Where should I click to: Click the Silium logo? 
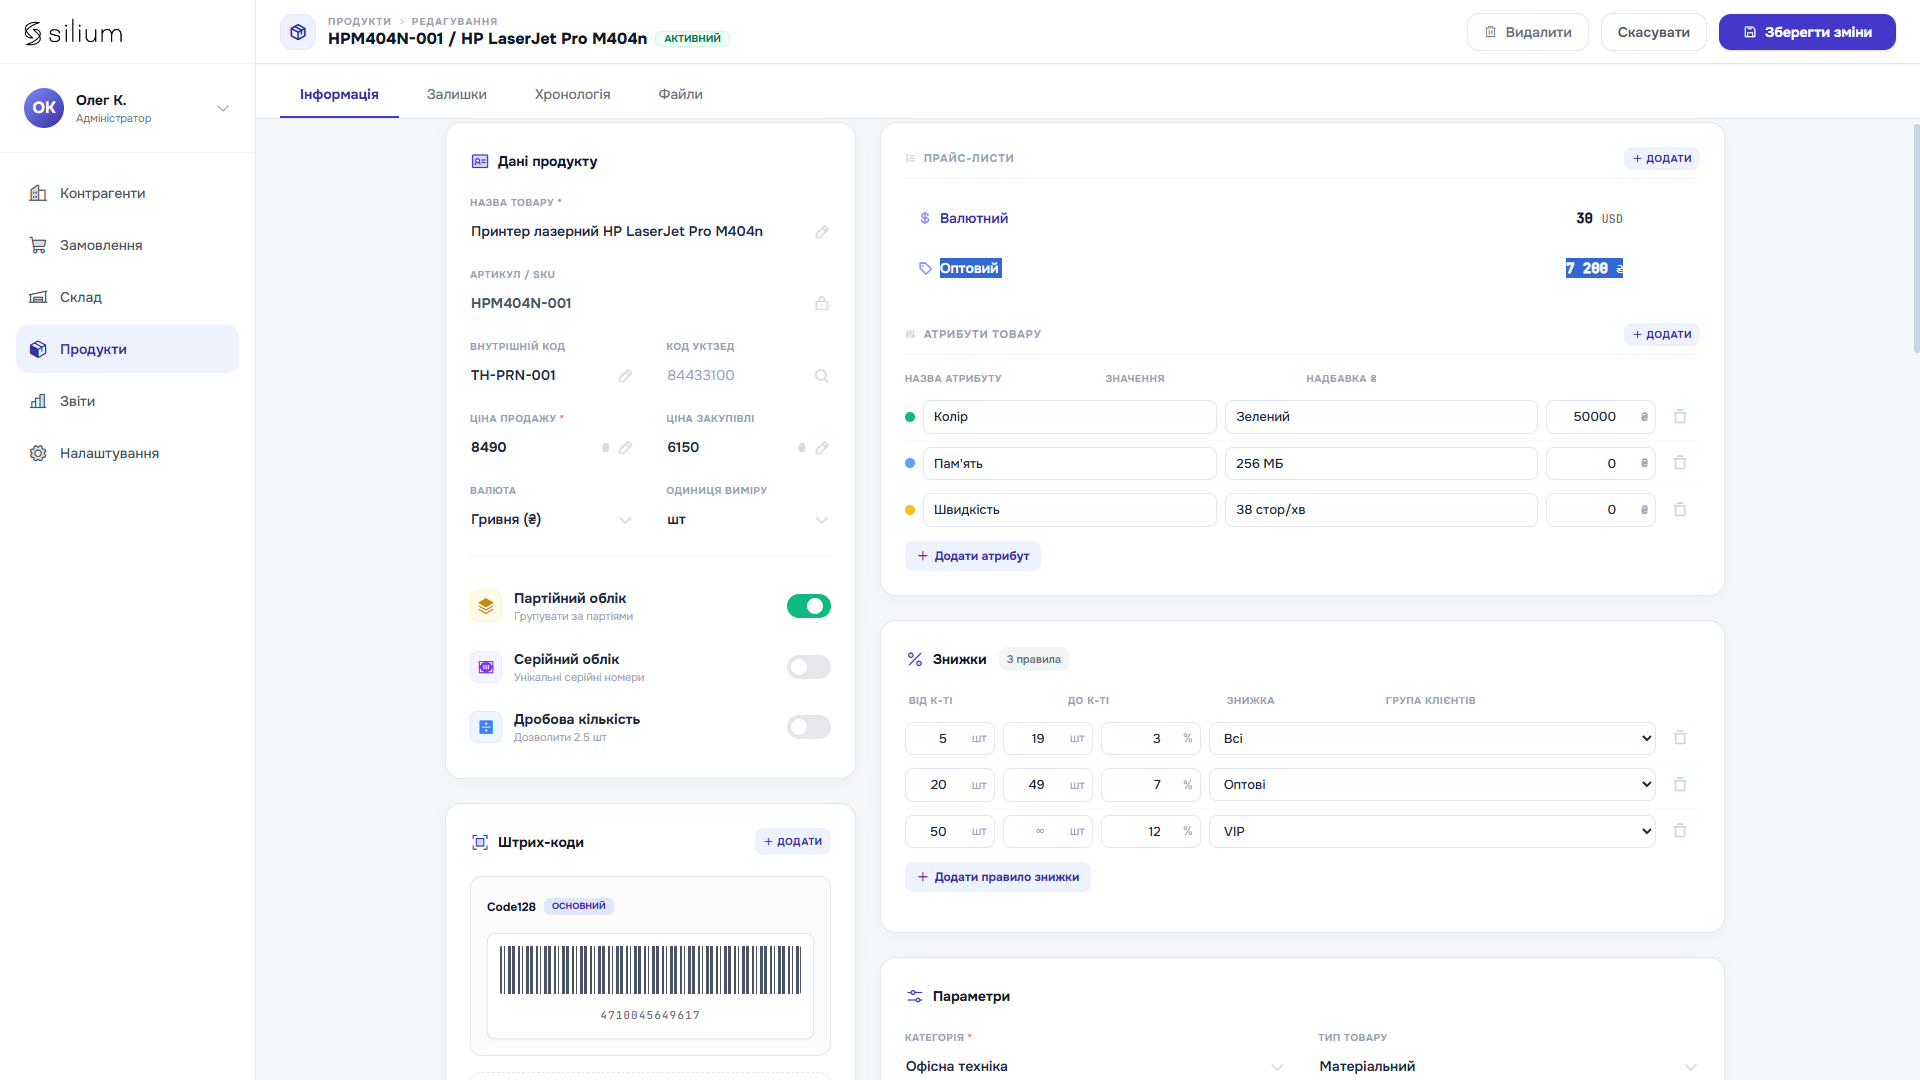[x=73, y=33]
